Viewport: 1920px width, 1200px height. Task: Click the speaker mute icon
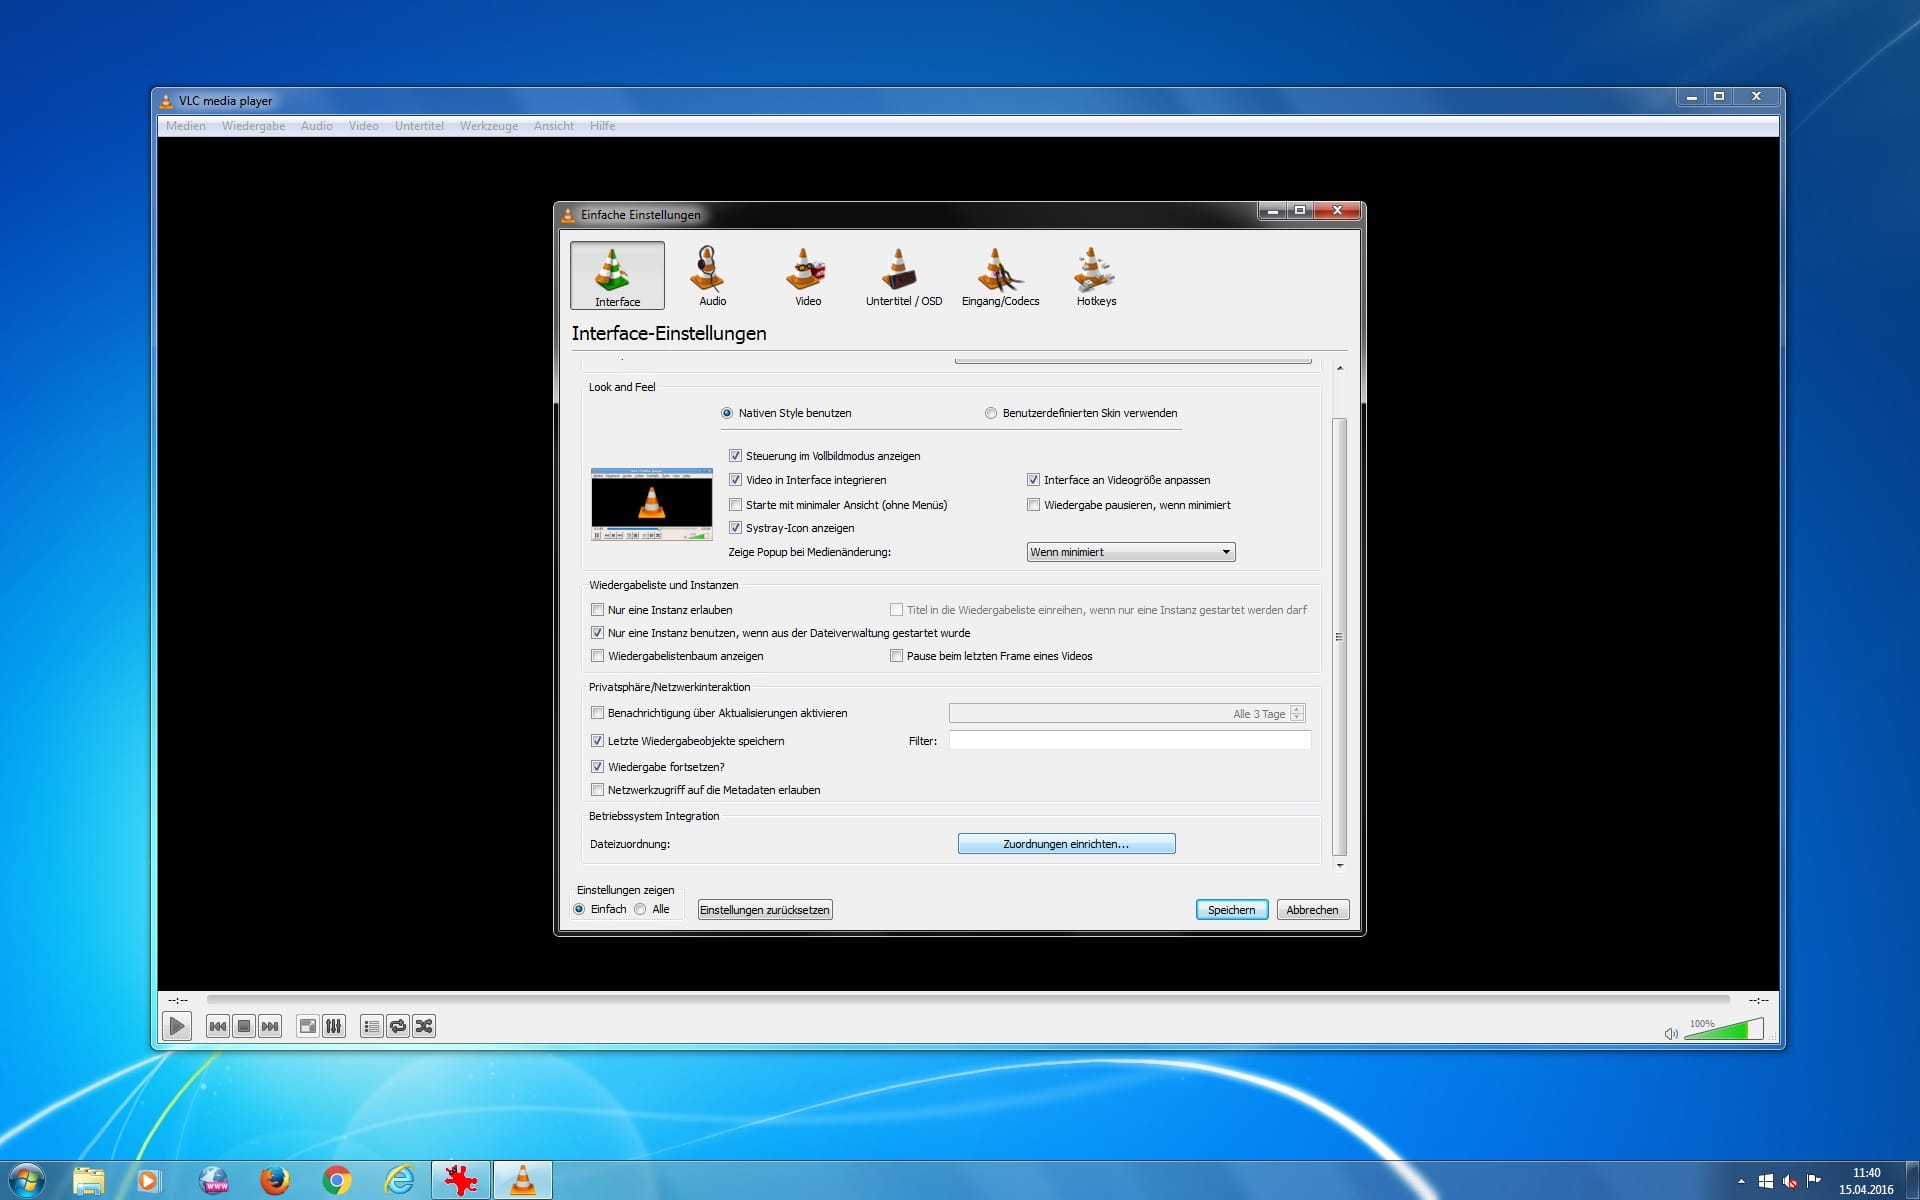pyautogui.click(x=1671, y=1033)
